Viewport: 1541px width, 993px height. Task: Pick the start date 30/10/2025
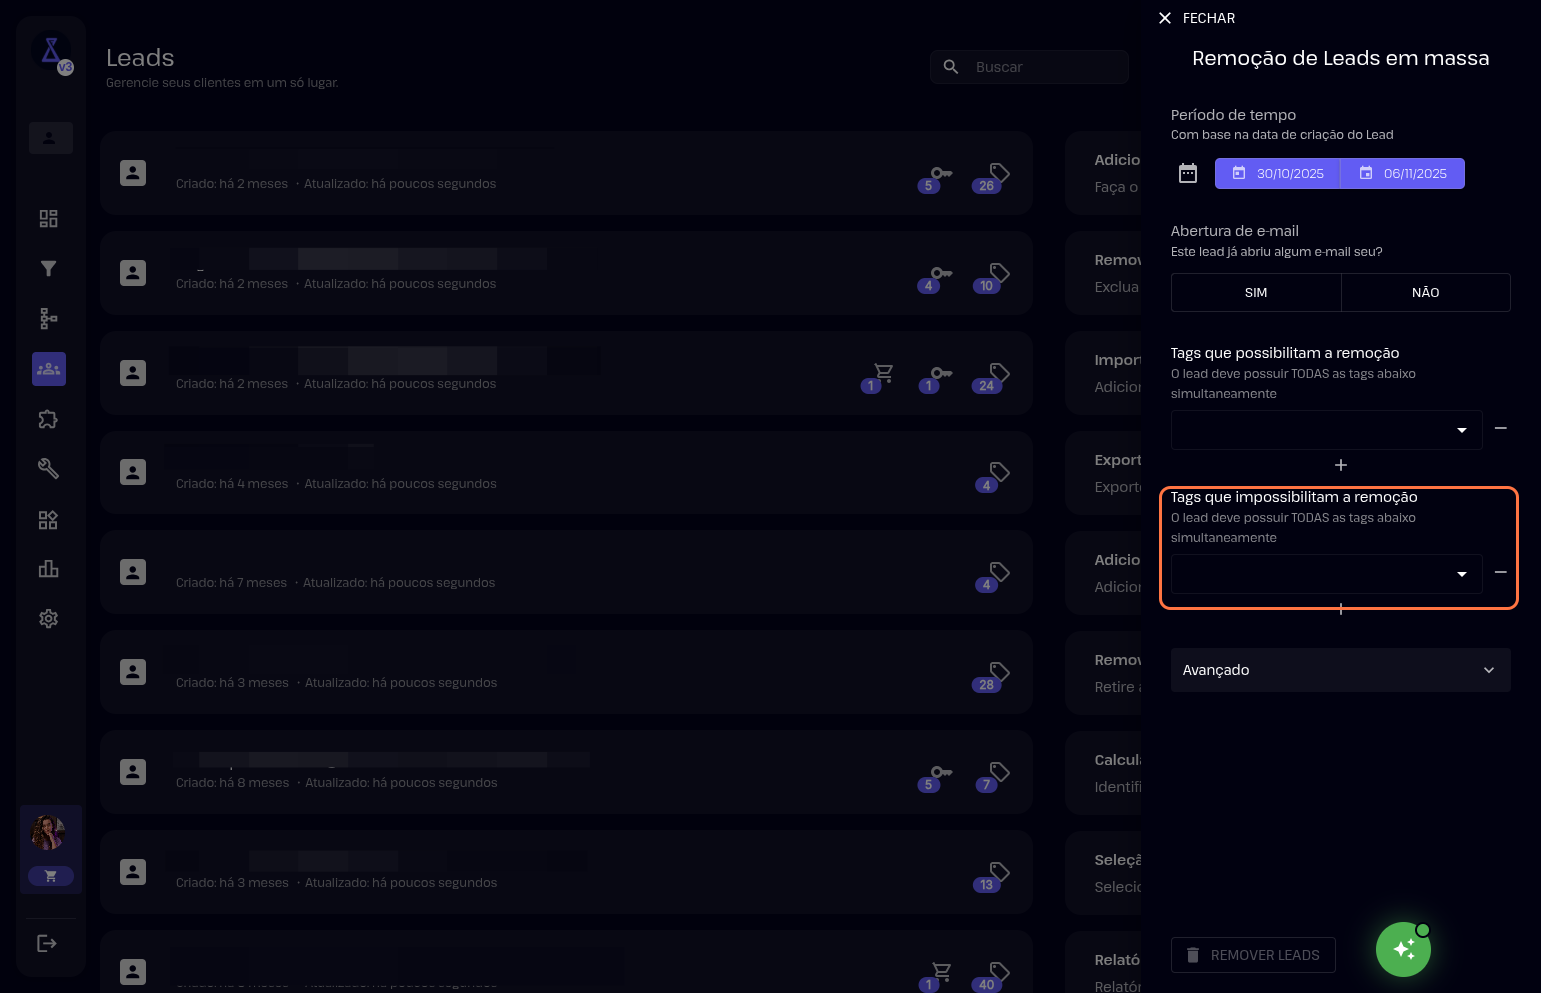tap(1278, 174)
